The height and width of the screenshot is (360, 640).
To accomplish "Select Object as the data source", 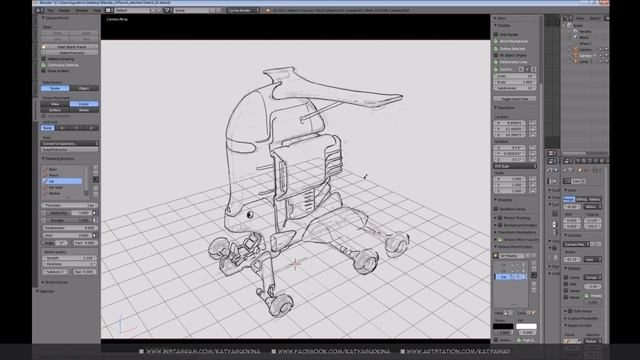I will [x=84, y=88].
